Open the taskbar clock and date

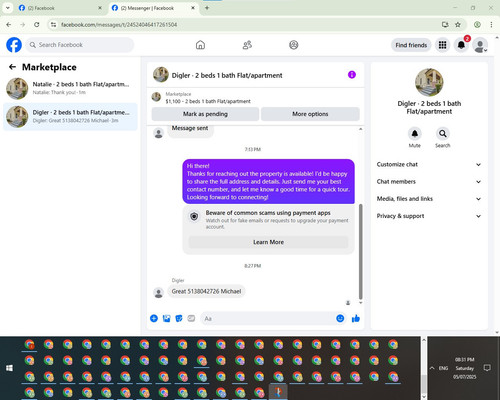tap(465, 368)
